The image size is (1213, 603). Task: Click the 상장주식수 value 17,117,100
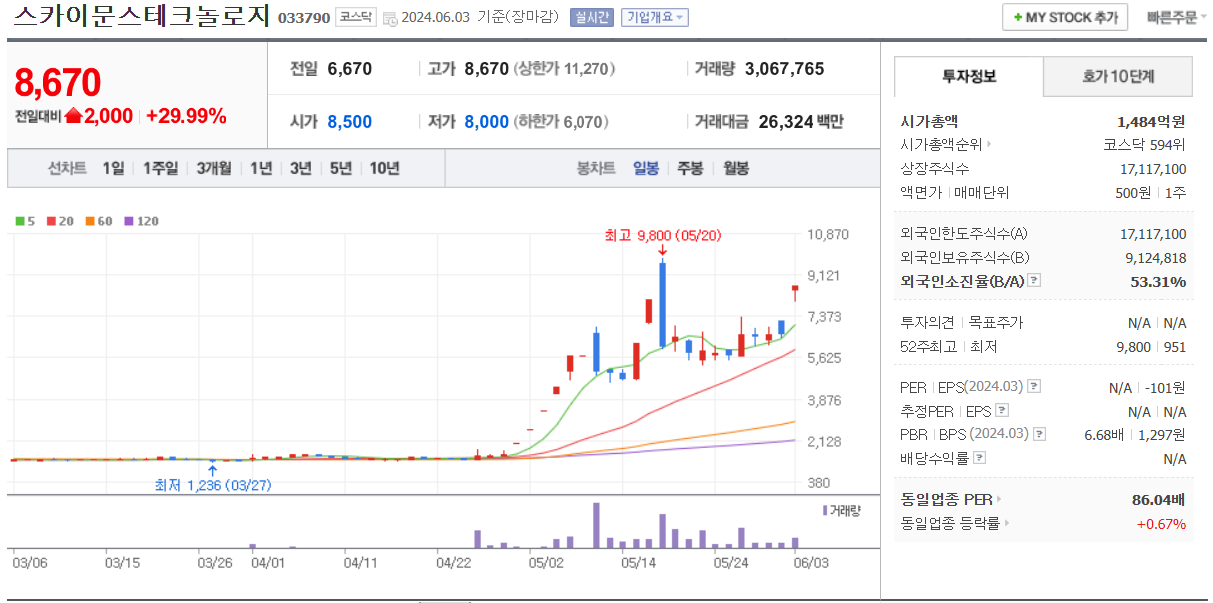coord(1153,169)
